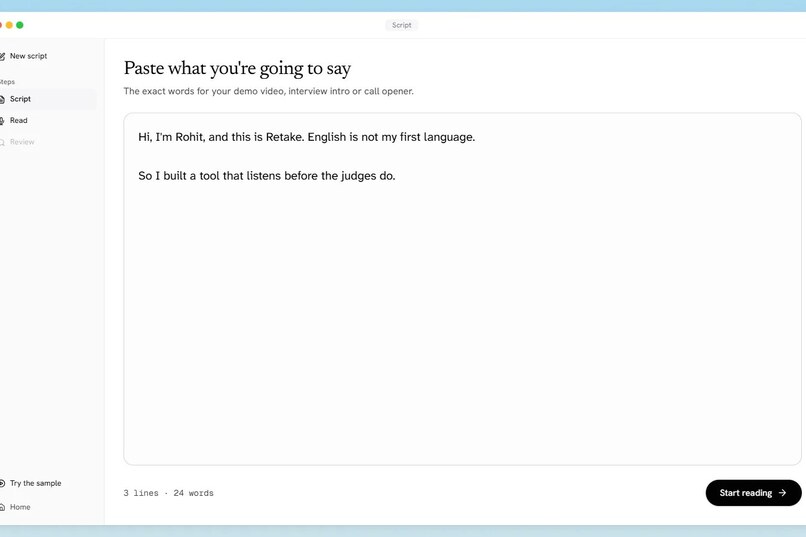
Task: Load Try the sample script
Action: (x=35, y=483)
